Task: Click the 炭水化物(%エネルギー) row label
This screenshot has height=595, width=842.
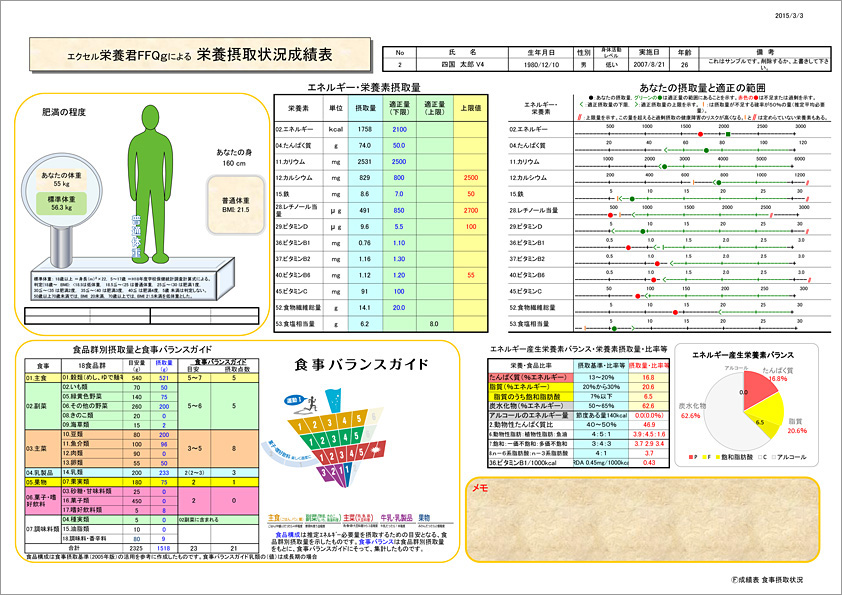Action: coord(531,406)
